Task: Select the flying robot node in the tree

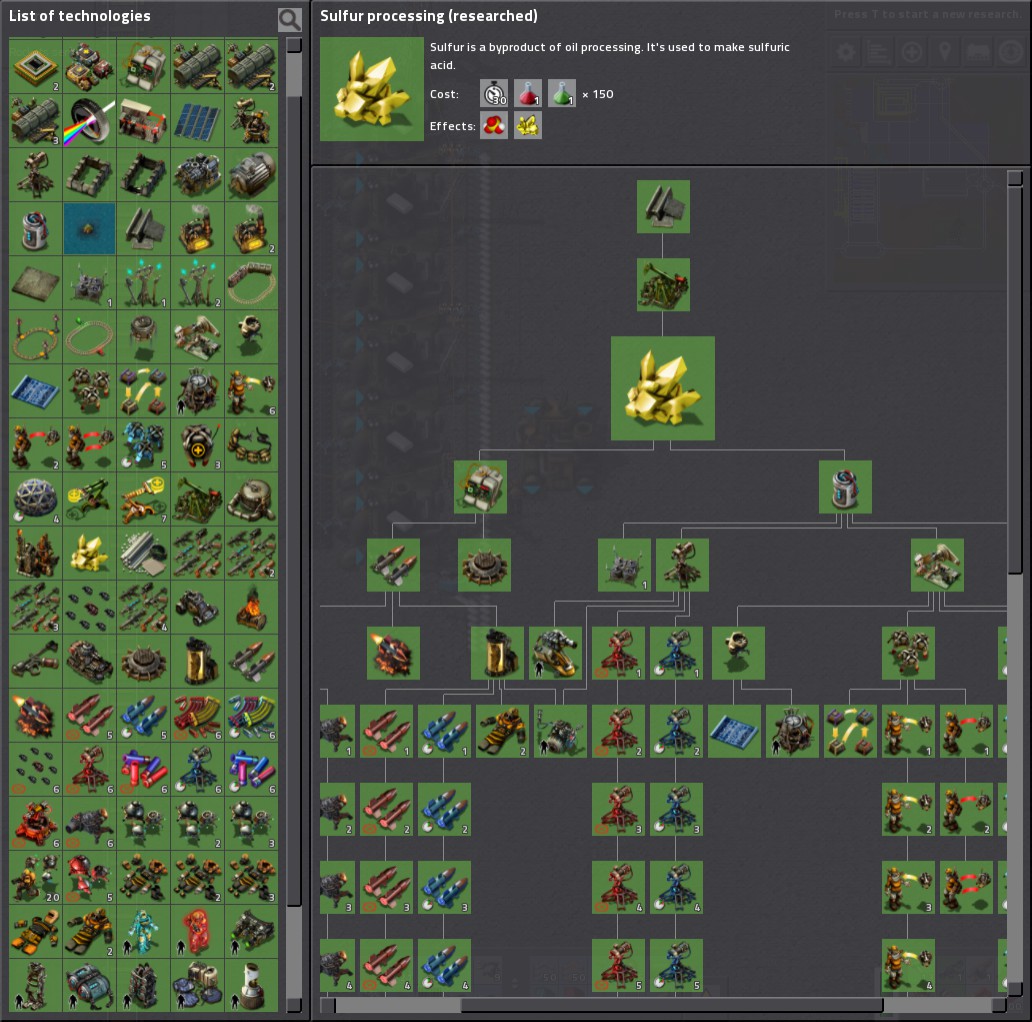Action: [x=738, y=653]
